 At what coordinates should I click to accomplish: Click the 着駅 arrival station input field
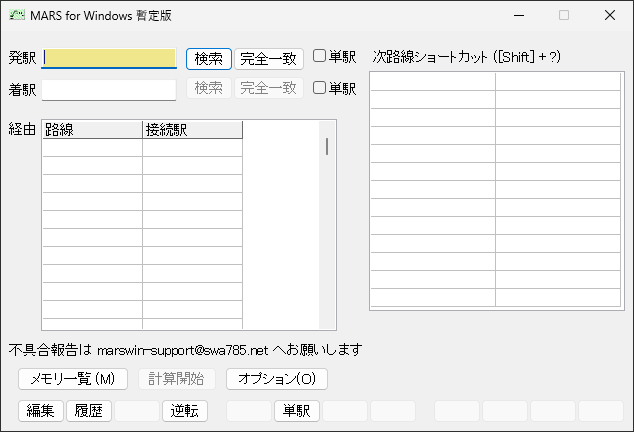point(109,89)
